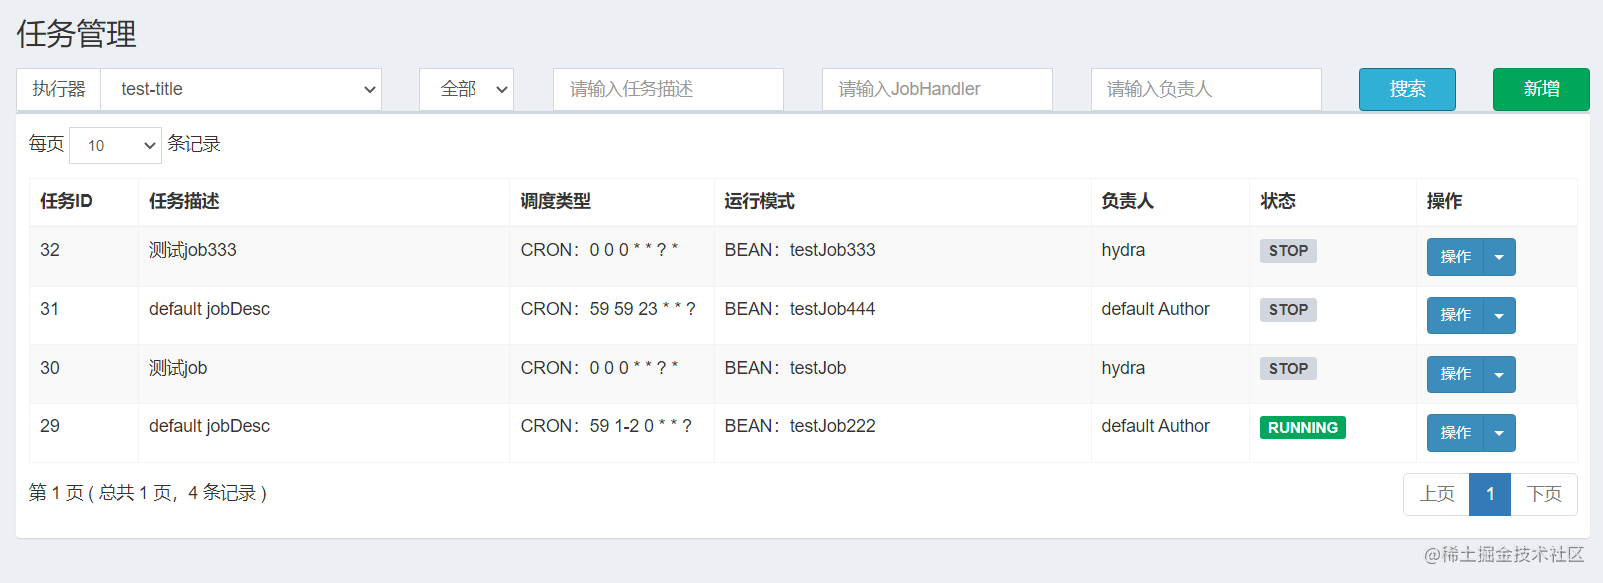Click the STOP status badge for task 30
The width and height of the screenshot is (1603, 583).
tap(1288, 369)
